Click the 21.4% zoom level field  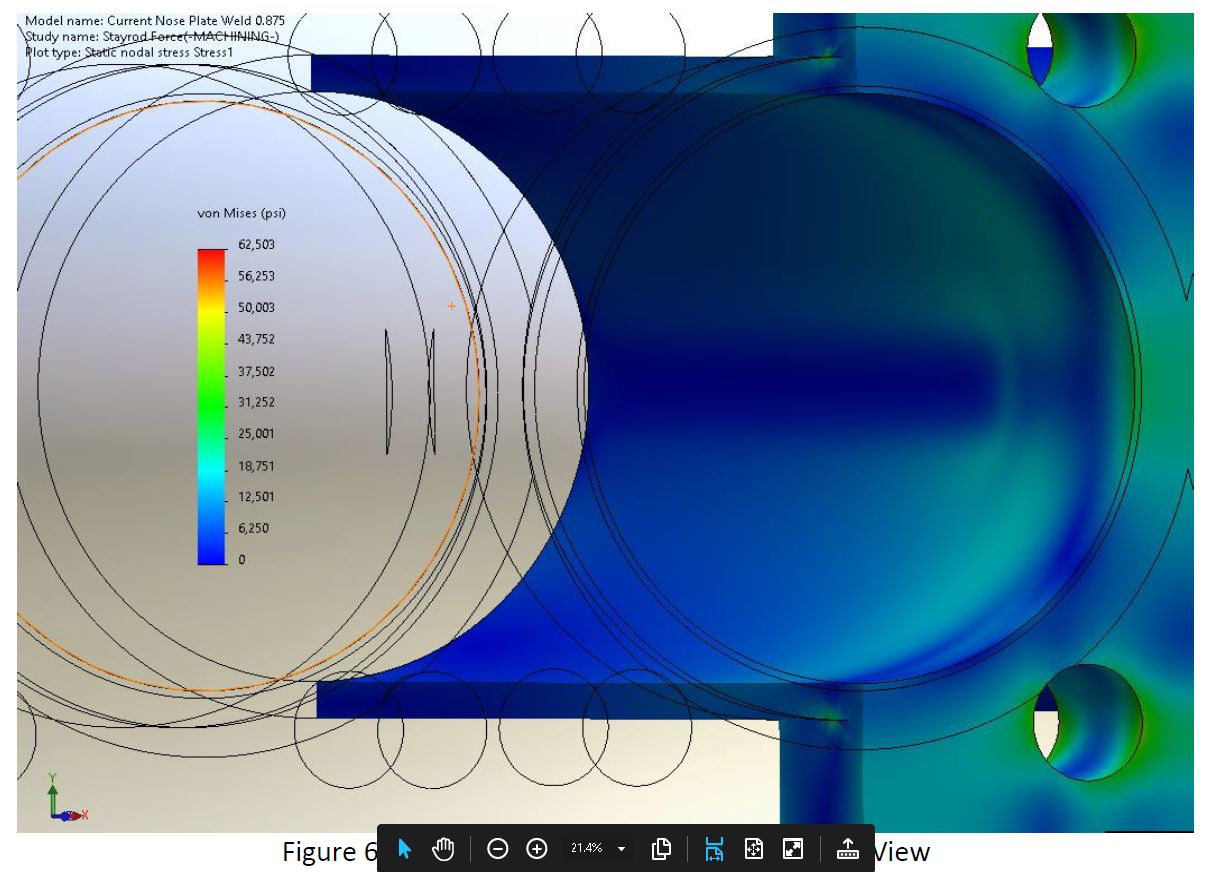point(587,849)
